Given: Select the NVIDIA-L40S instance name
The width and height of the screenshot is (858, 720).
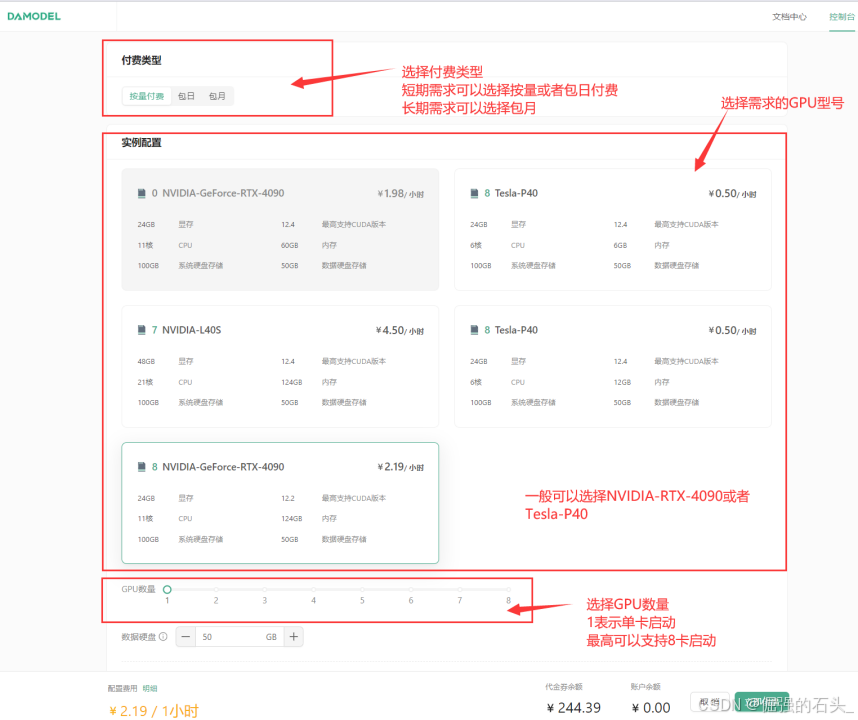Looking at the screenshot, I should 192,330.
